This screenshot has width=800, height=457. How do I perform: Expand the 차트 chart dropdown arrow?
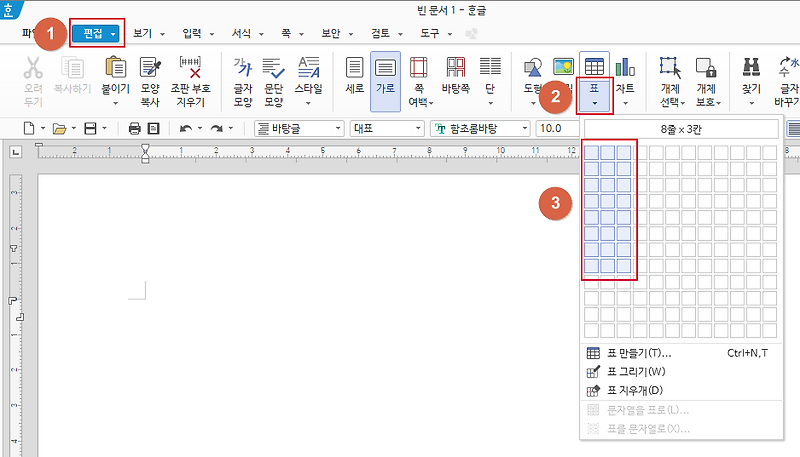(625, 104)
